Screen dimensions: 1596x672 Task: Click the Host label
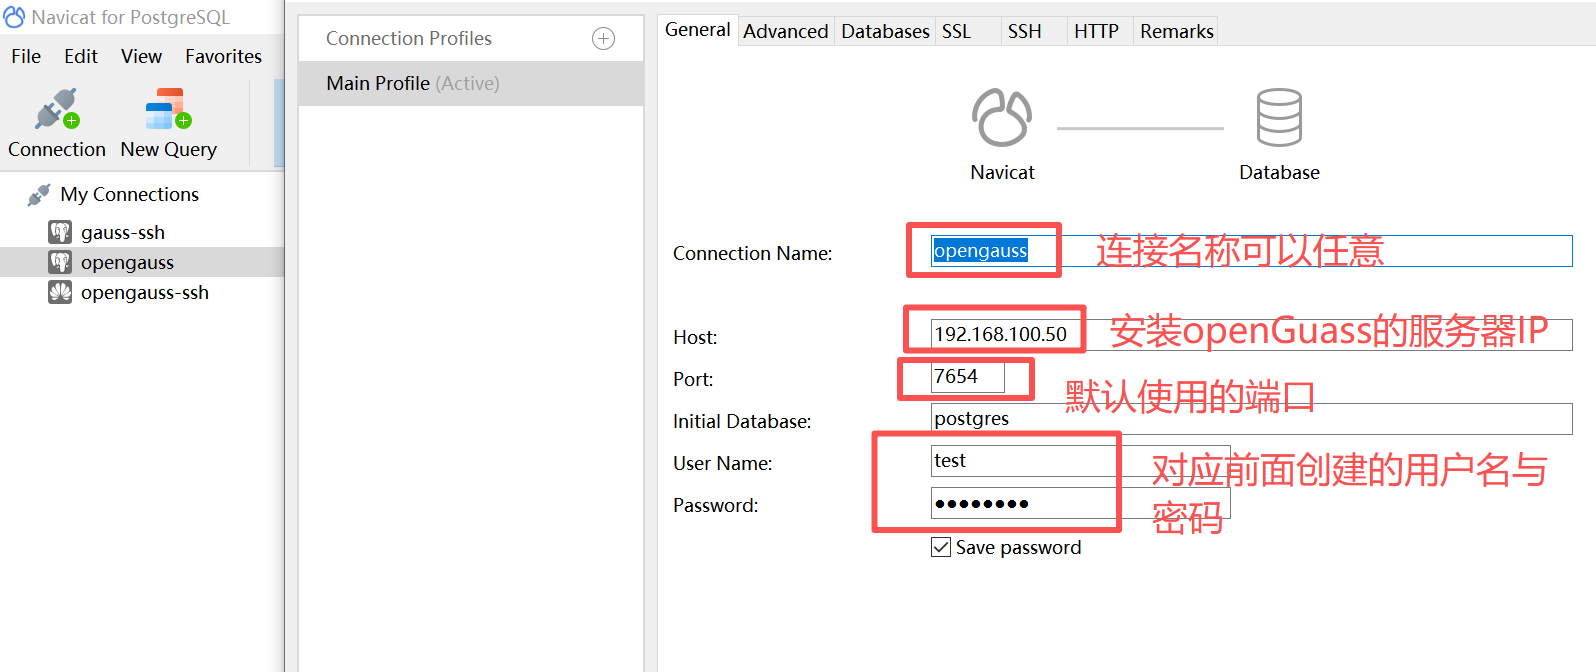(x=695, y=337)
